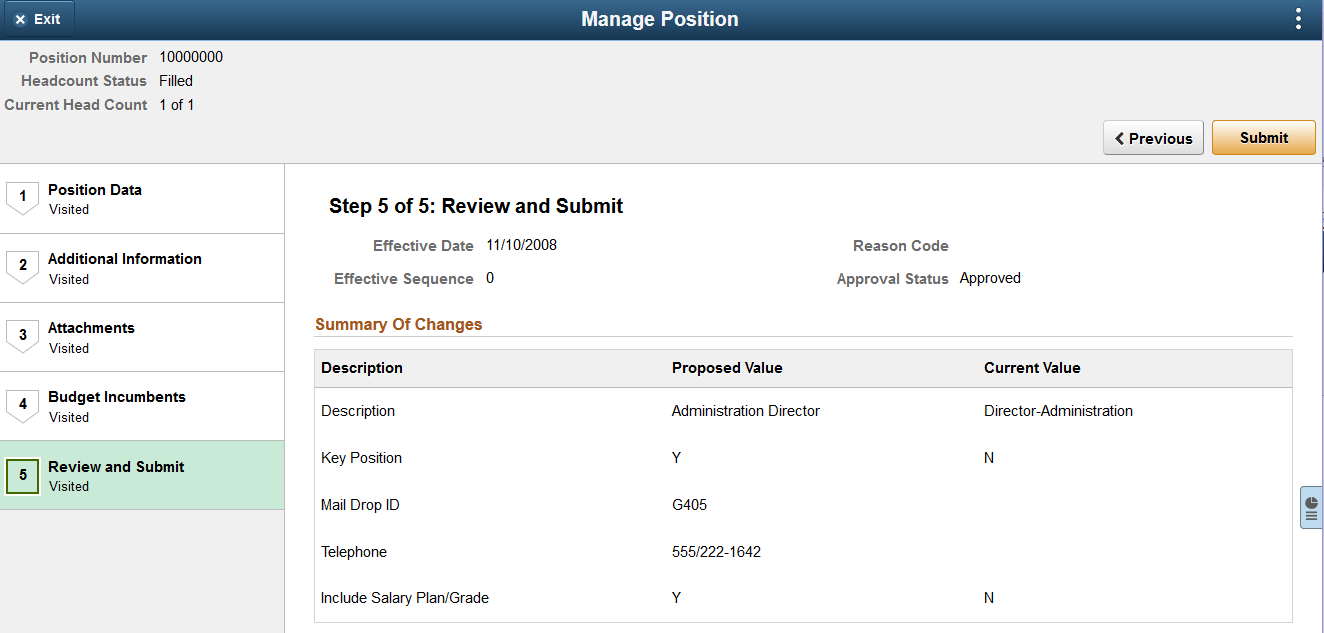Click the Current Value column header

pos(1032,368)
